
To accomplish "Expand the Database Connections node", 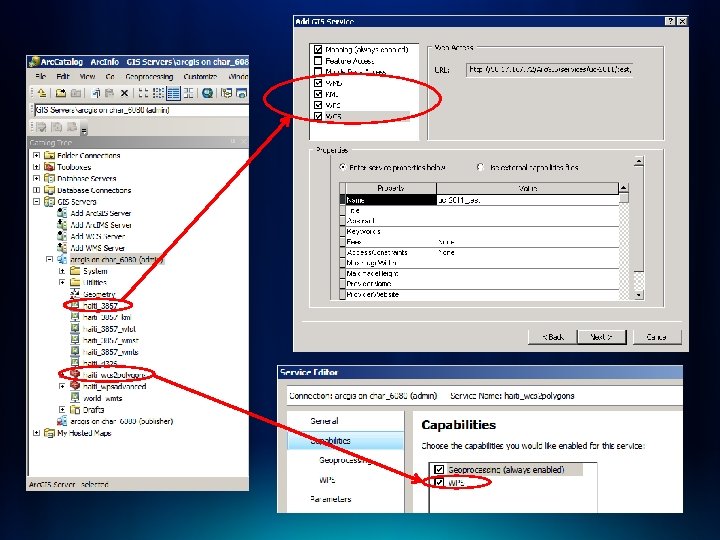I will 36,190.
